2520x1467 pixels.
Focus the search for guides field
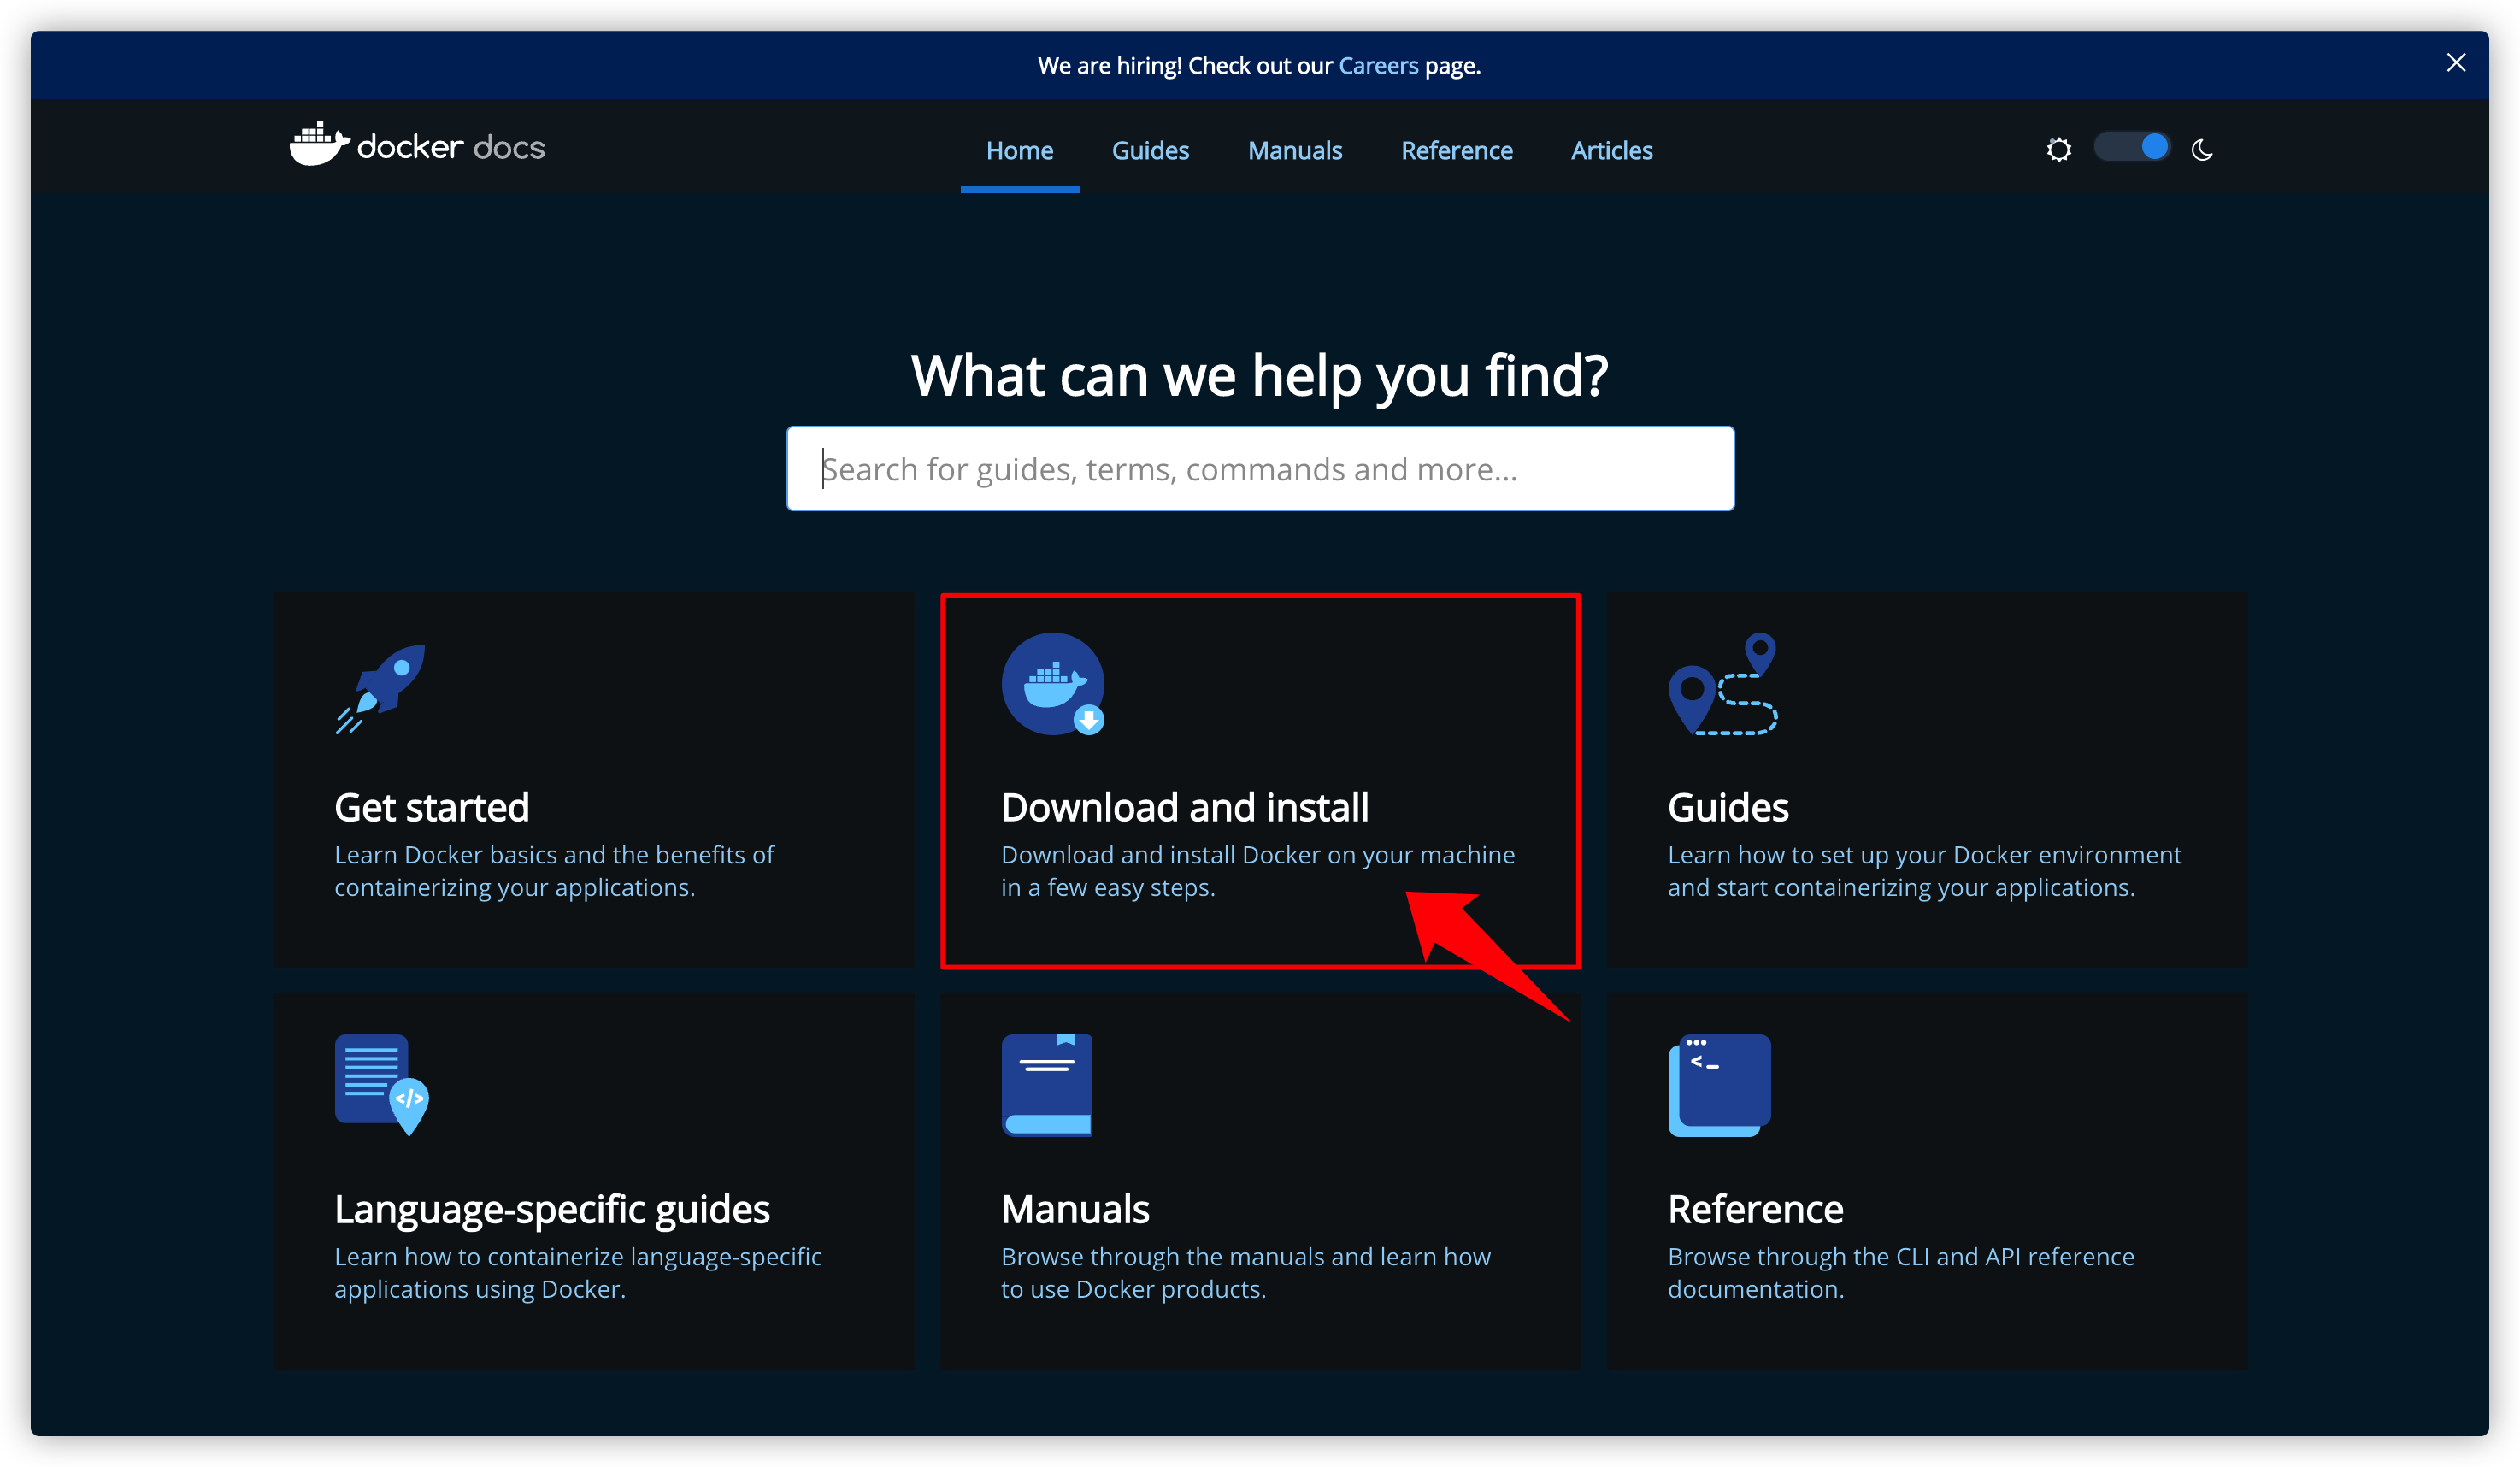pos(1260,469)
